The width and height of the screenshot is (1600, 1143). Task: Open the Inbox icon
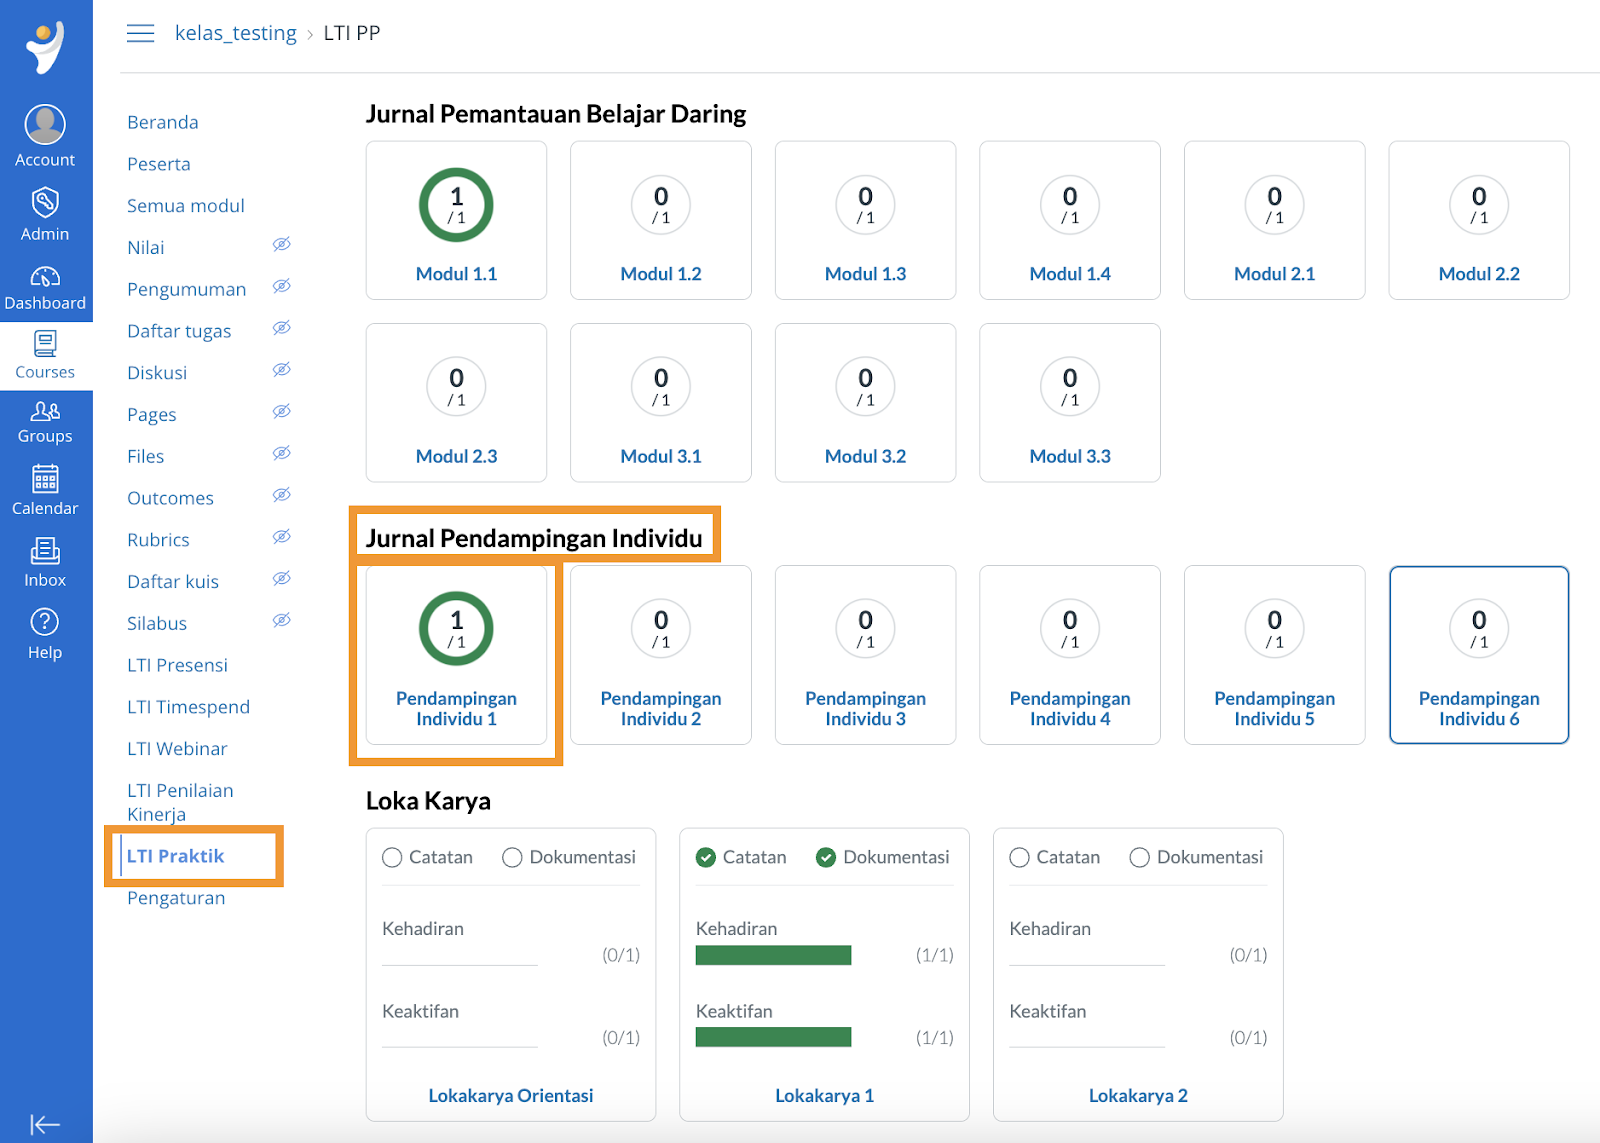(45, 551)
